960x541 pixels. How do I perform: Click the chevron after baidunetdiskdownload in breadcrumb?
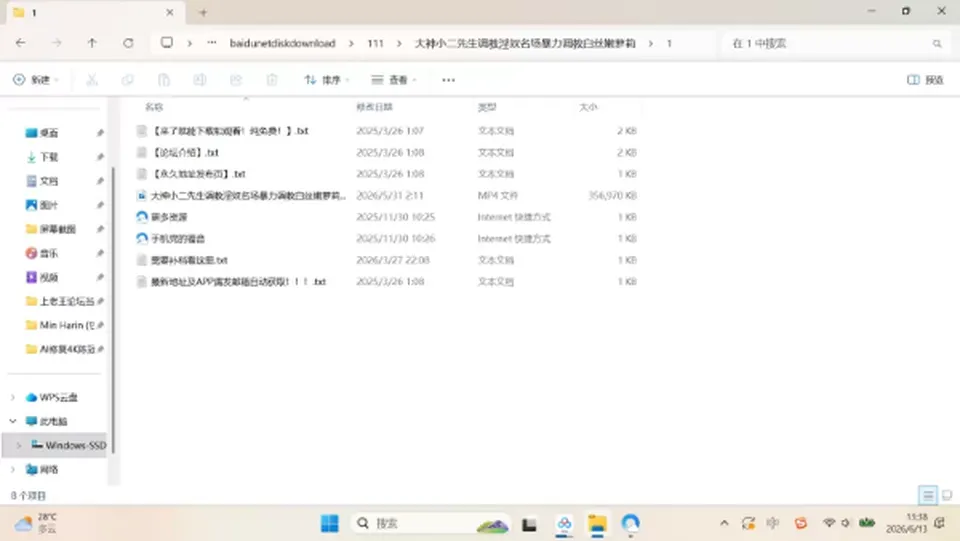coord(351,43)
